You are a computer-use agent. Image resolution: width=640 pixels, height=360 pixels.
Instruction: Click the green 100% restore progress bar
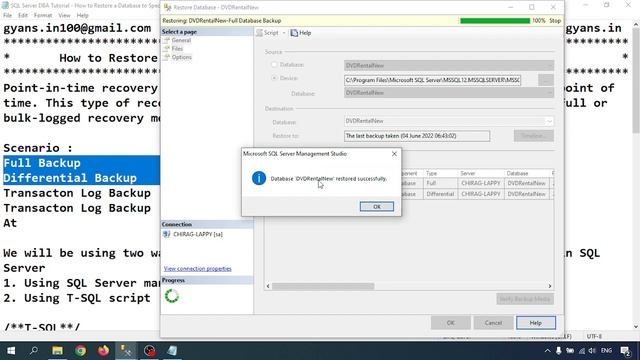coord(495,20)
